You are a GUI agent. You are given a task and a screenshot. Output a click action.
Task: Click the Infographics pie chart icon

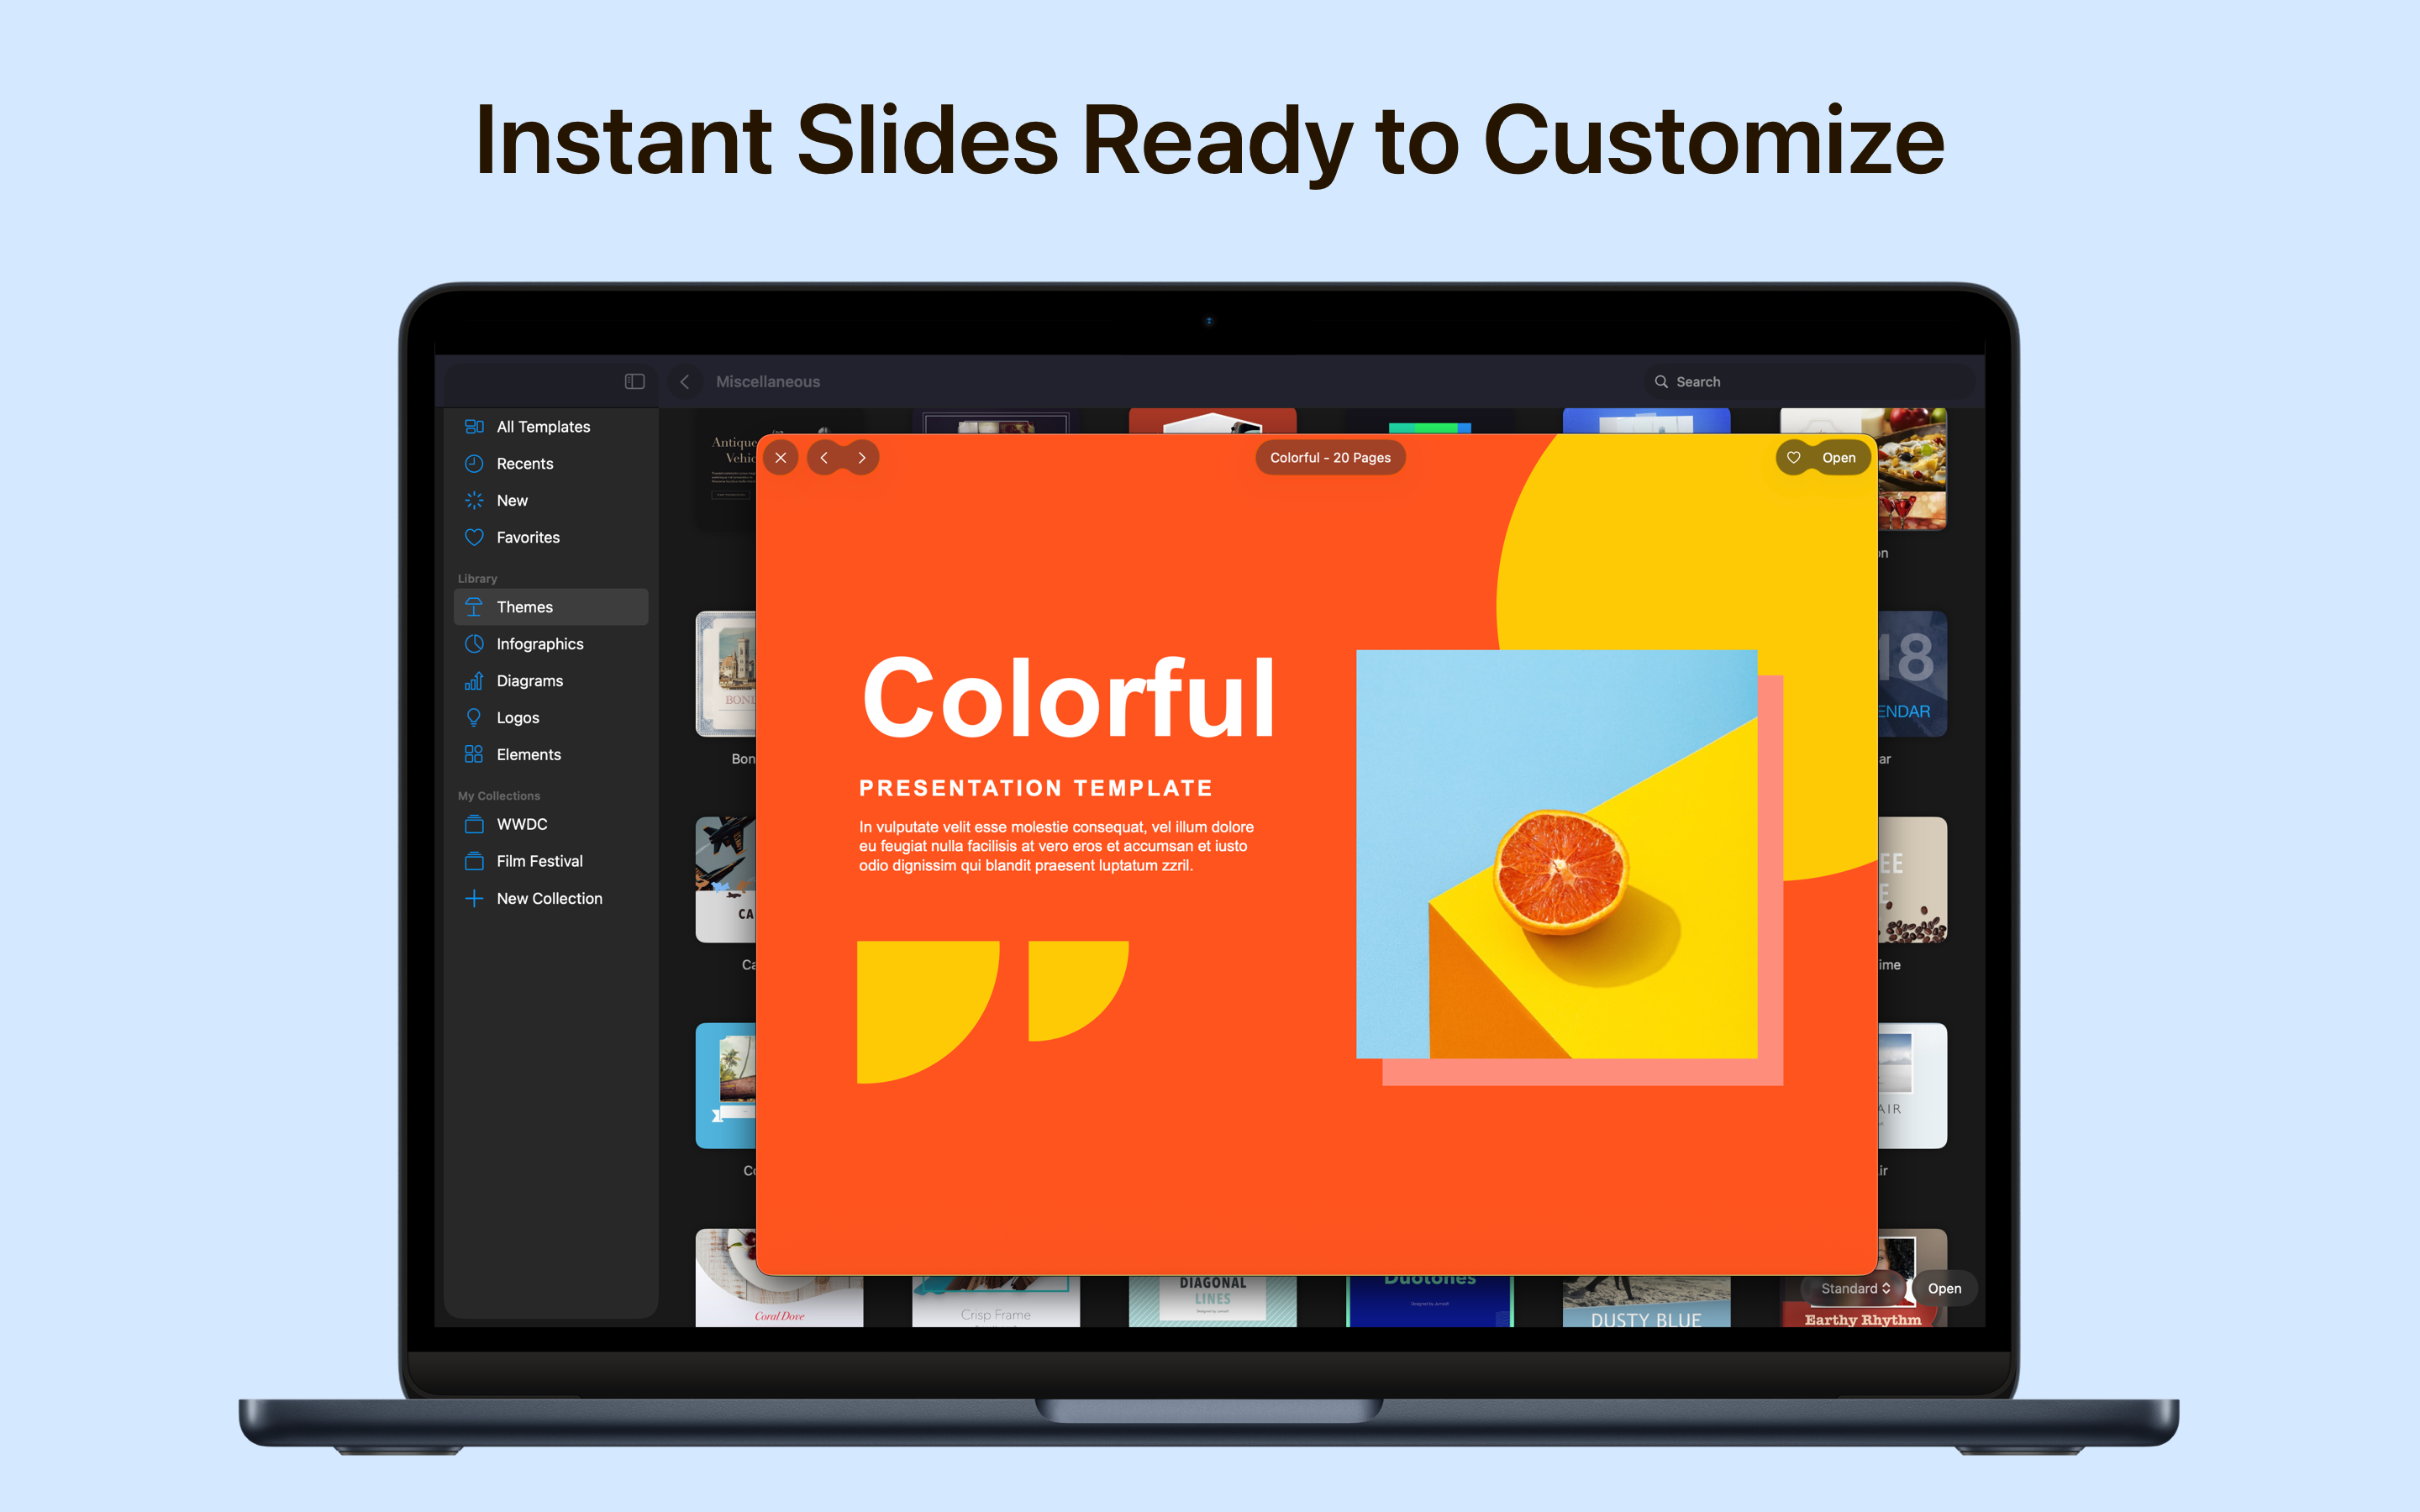(x=474, y=644)
